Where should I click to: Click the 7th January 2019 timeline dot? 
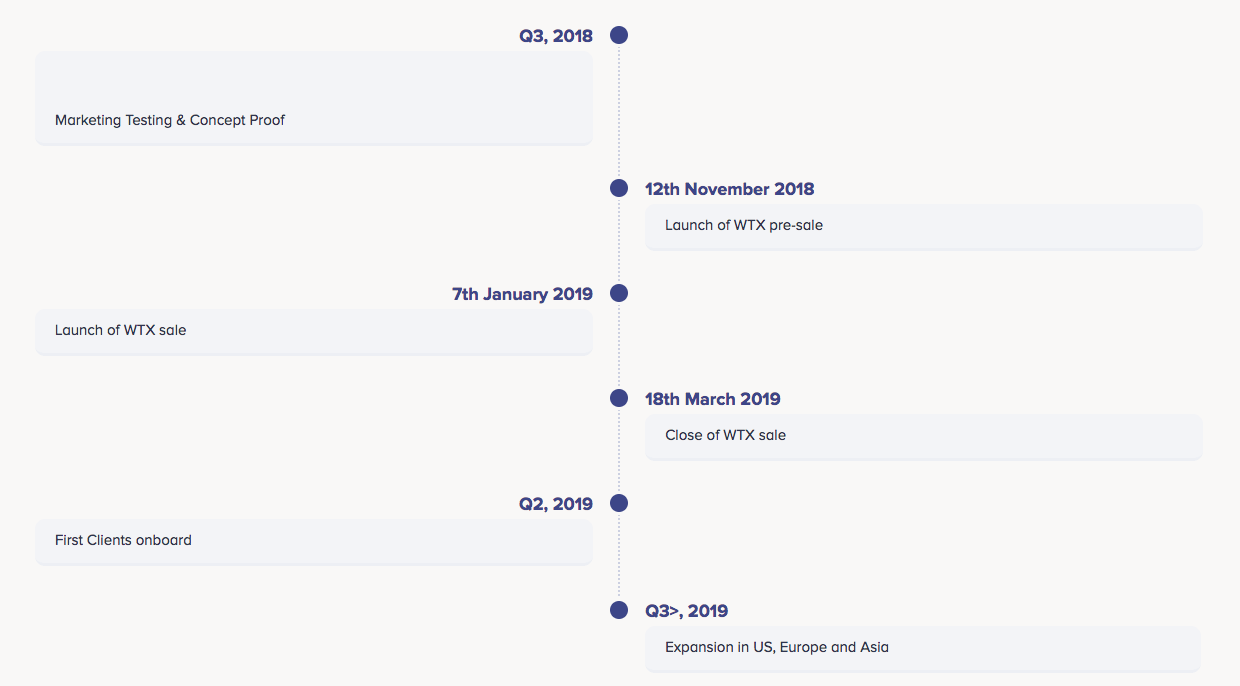619,293
